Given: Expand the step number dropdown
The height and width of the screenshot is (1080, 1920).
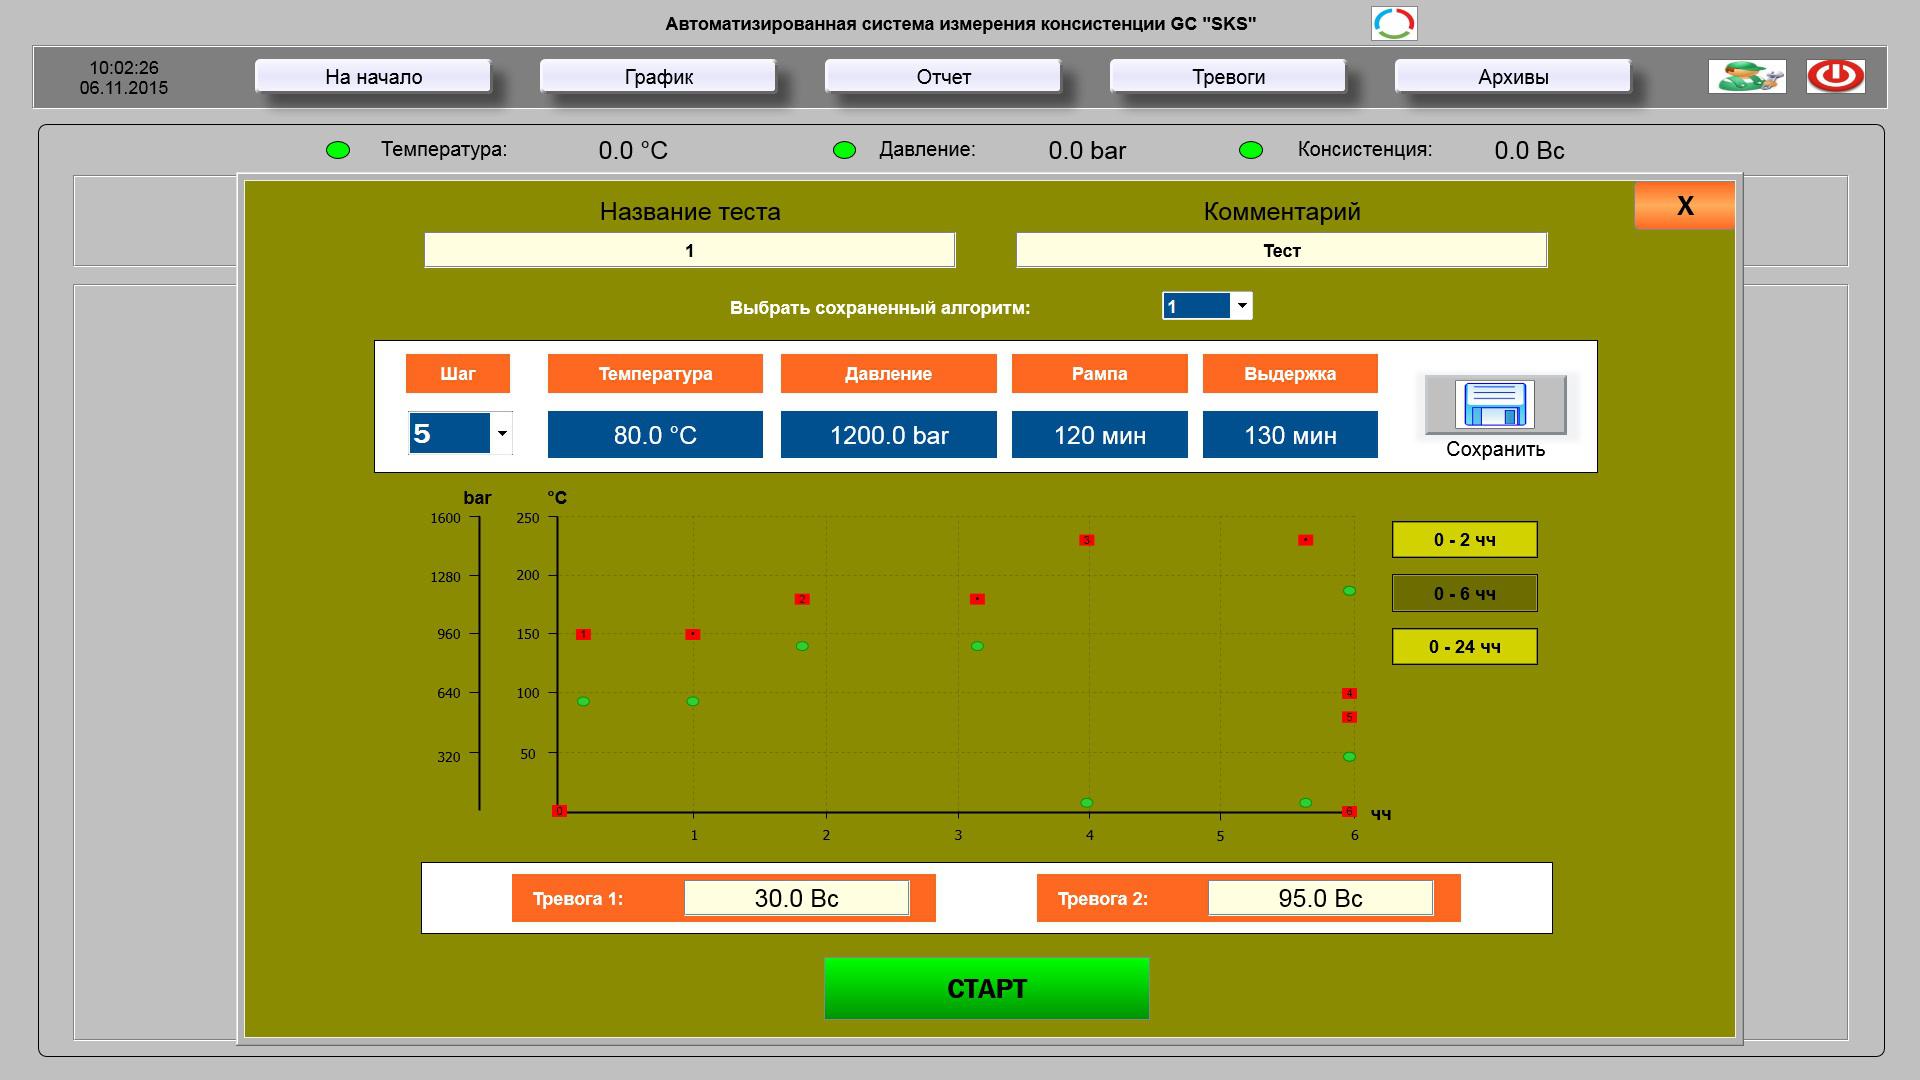Looking at the screenshot, I should (502, 433).
